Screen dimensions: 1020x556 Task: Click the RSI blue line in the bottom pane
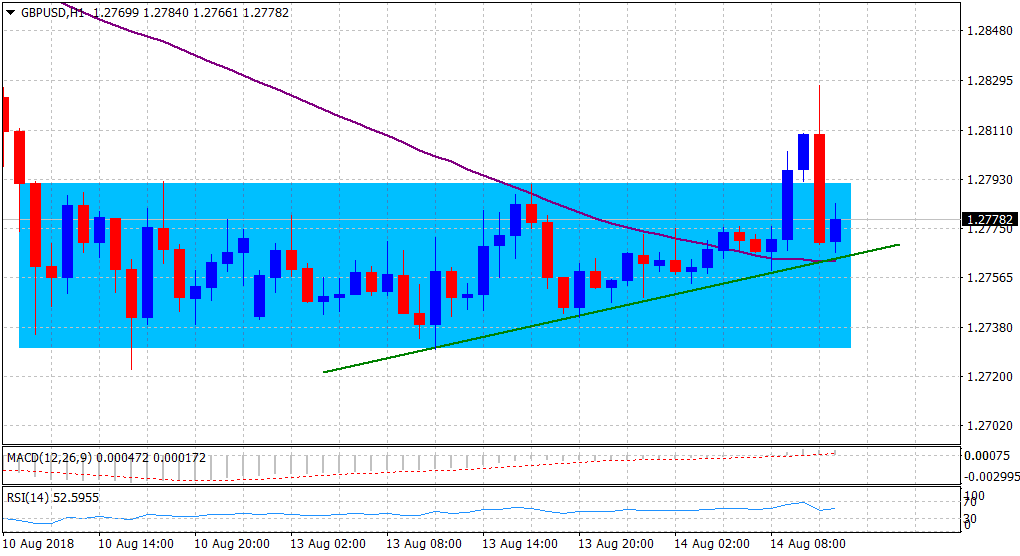click(x=400, y=515)
